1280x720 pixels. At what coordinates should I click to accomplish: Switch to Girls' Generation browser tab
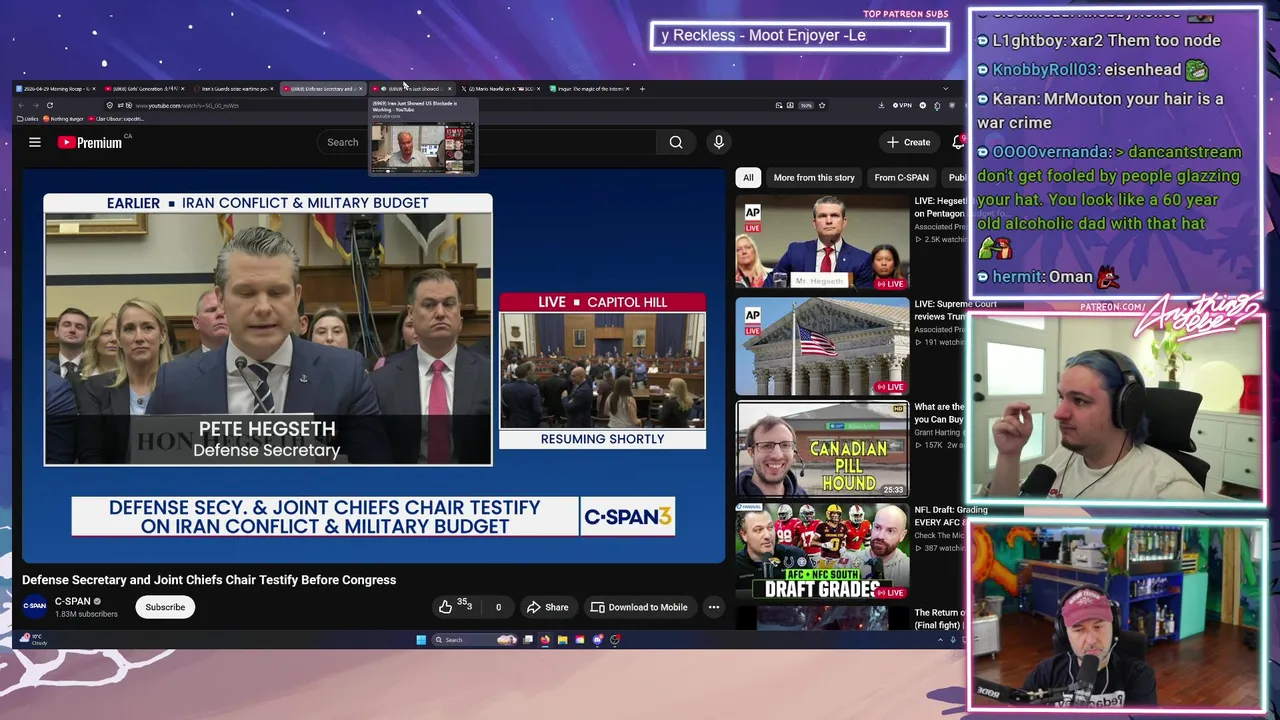[143, 89]
